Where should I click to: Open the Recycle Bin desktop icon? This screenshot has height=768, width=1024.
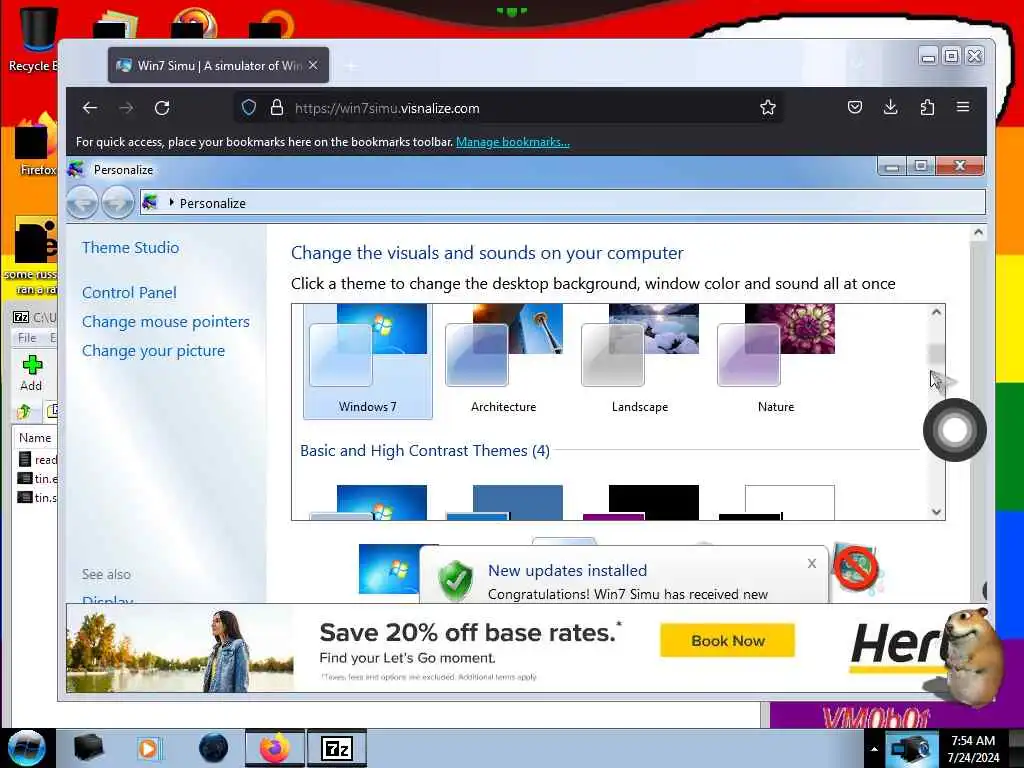[39, 38]
